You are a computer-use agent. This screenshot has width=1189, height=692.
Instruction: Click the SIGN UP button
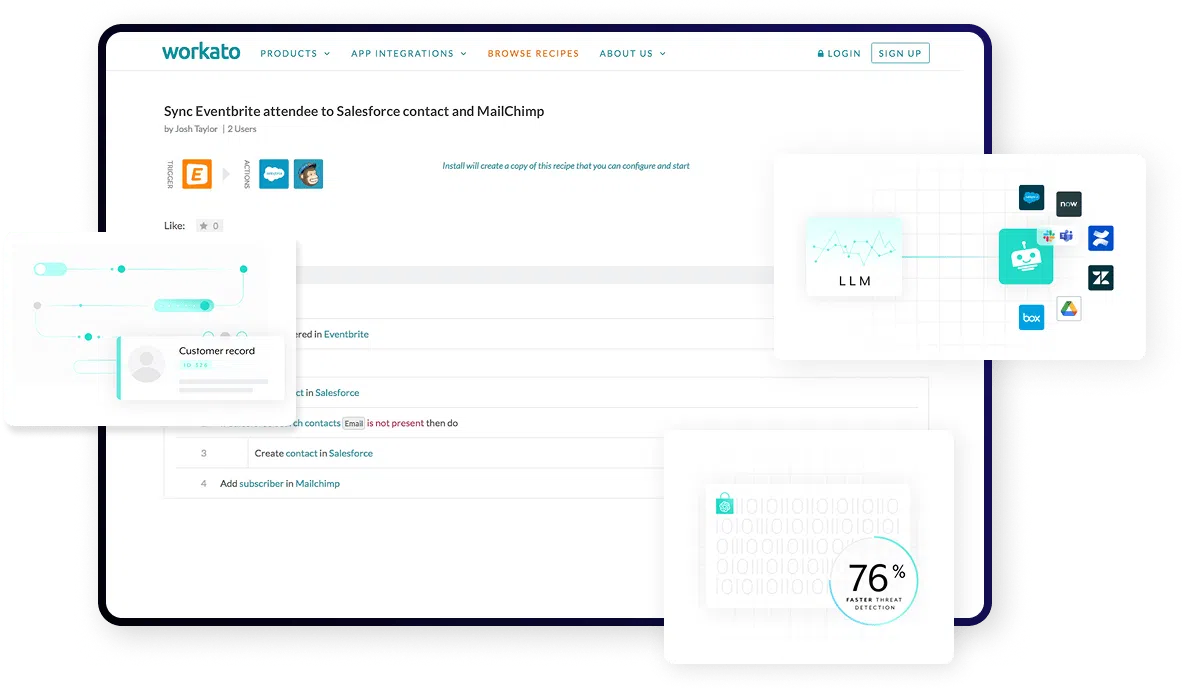(x=900, y=53)
